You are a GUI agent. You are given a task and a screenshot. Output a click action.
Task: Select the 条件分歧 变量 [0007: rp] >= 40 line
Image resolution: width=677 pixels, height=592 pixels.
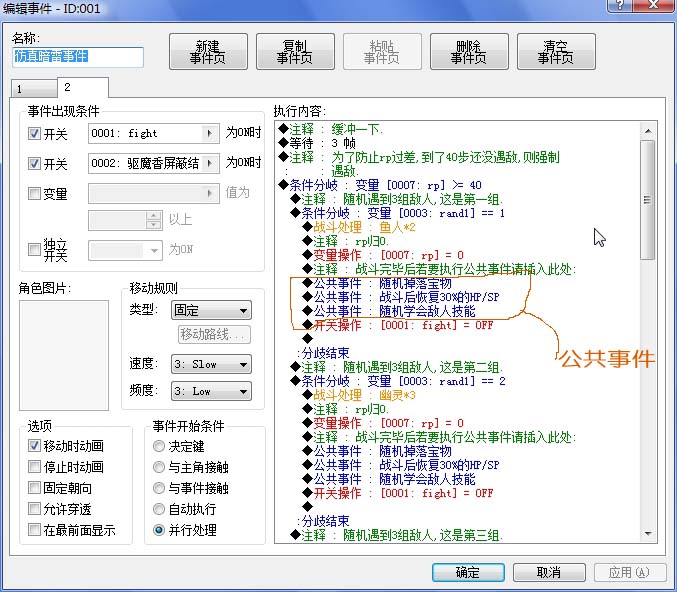pyautogui.click(x=380, y=185)
